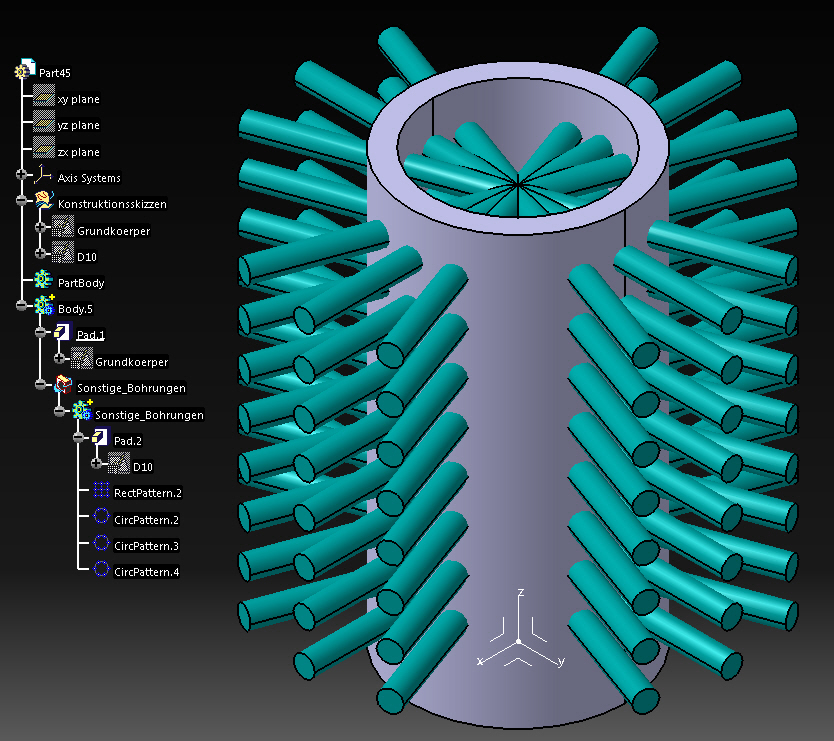Click the xyz axis triad in the 3D view
The height and width of the screenshot is (741, 834).
[520, 642]
